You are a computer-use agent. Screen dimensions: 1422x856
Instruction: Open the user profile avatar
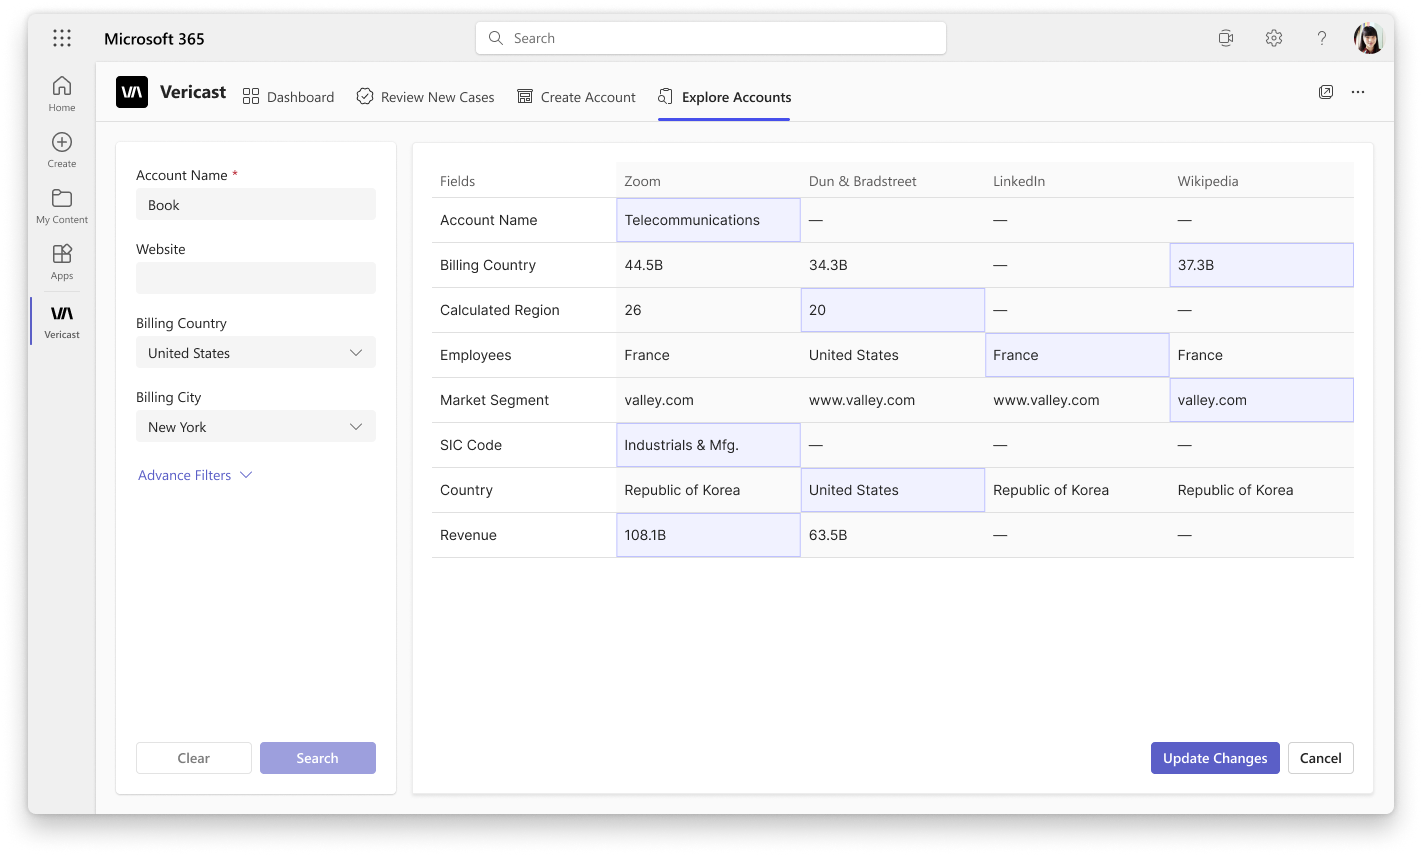[x=1369, y=38]
